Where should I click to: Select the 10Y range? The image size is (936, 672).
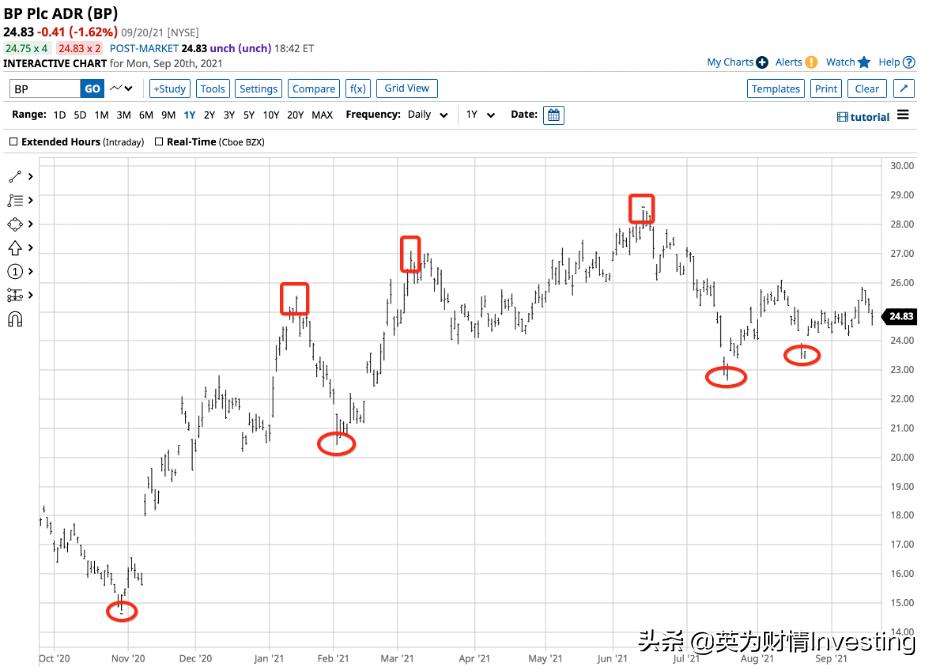[x=271, y=115]
